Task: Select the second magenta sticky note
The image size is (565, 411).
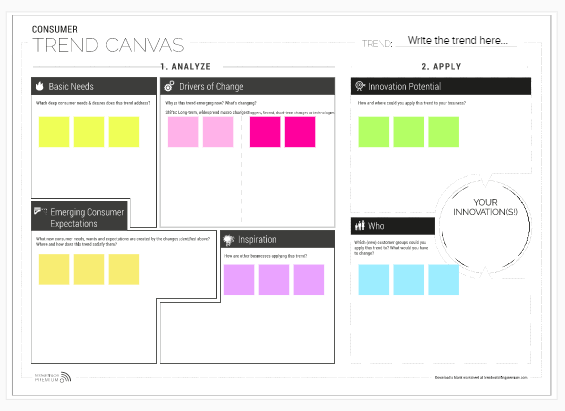Action: point(300,132)
